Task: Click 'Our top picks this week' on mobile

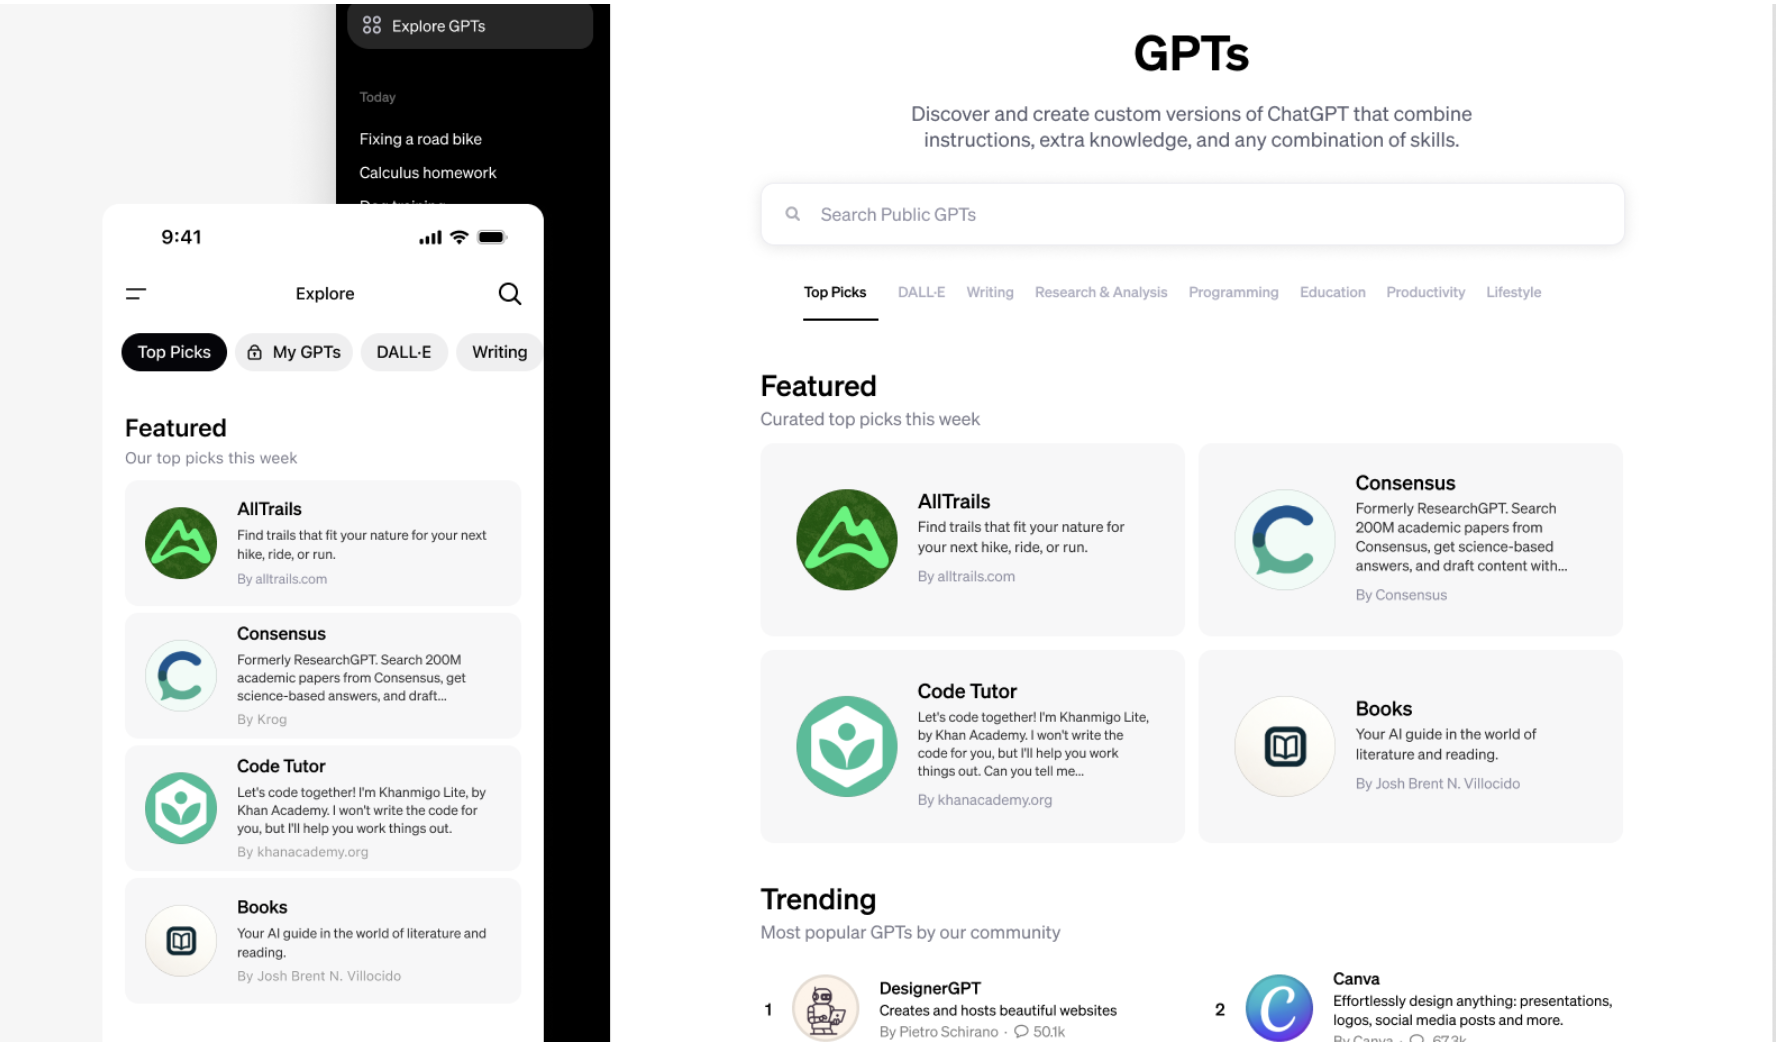Action: [211, 458]
